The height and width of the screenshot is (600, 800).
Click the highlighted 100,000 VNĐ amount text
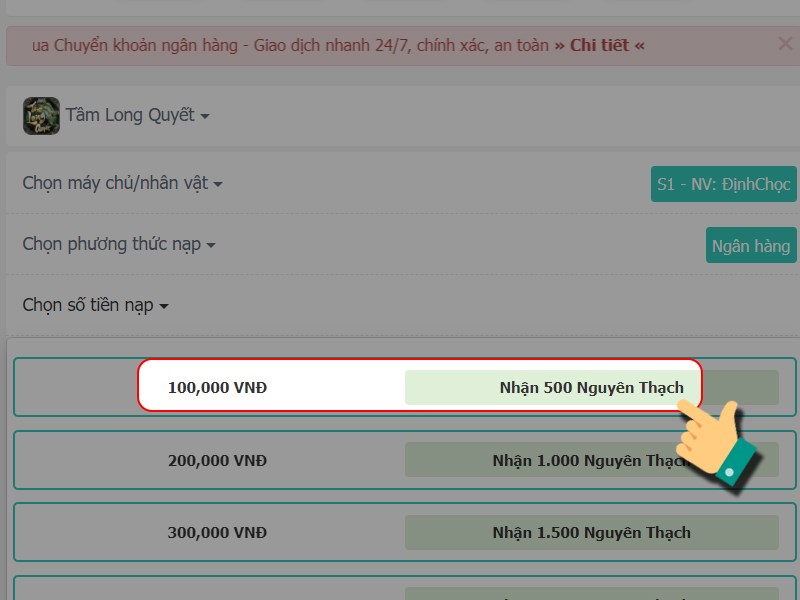tap(216, 387)
